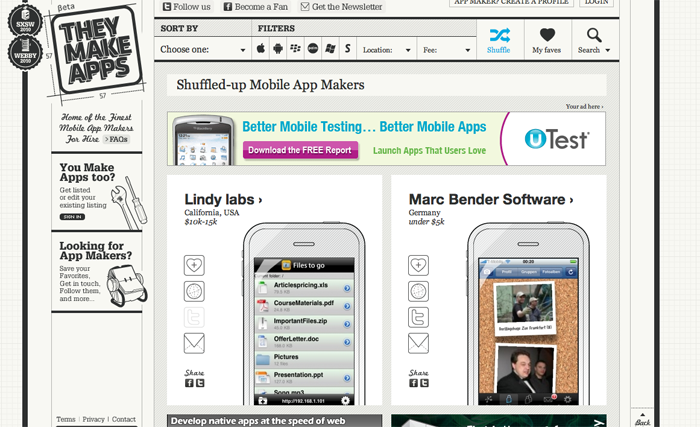Add Marc Bender Software to favorites
Image resolution: width=700 pixels, height=427 pixels.
(x=418, y=265)
